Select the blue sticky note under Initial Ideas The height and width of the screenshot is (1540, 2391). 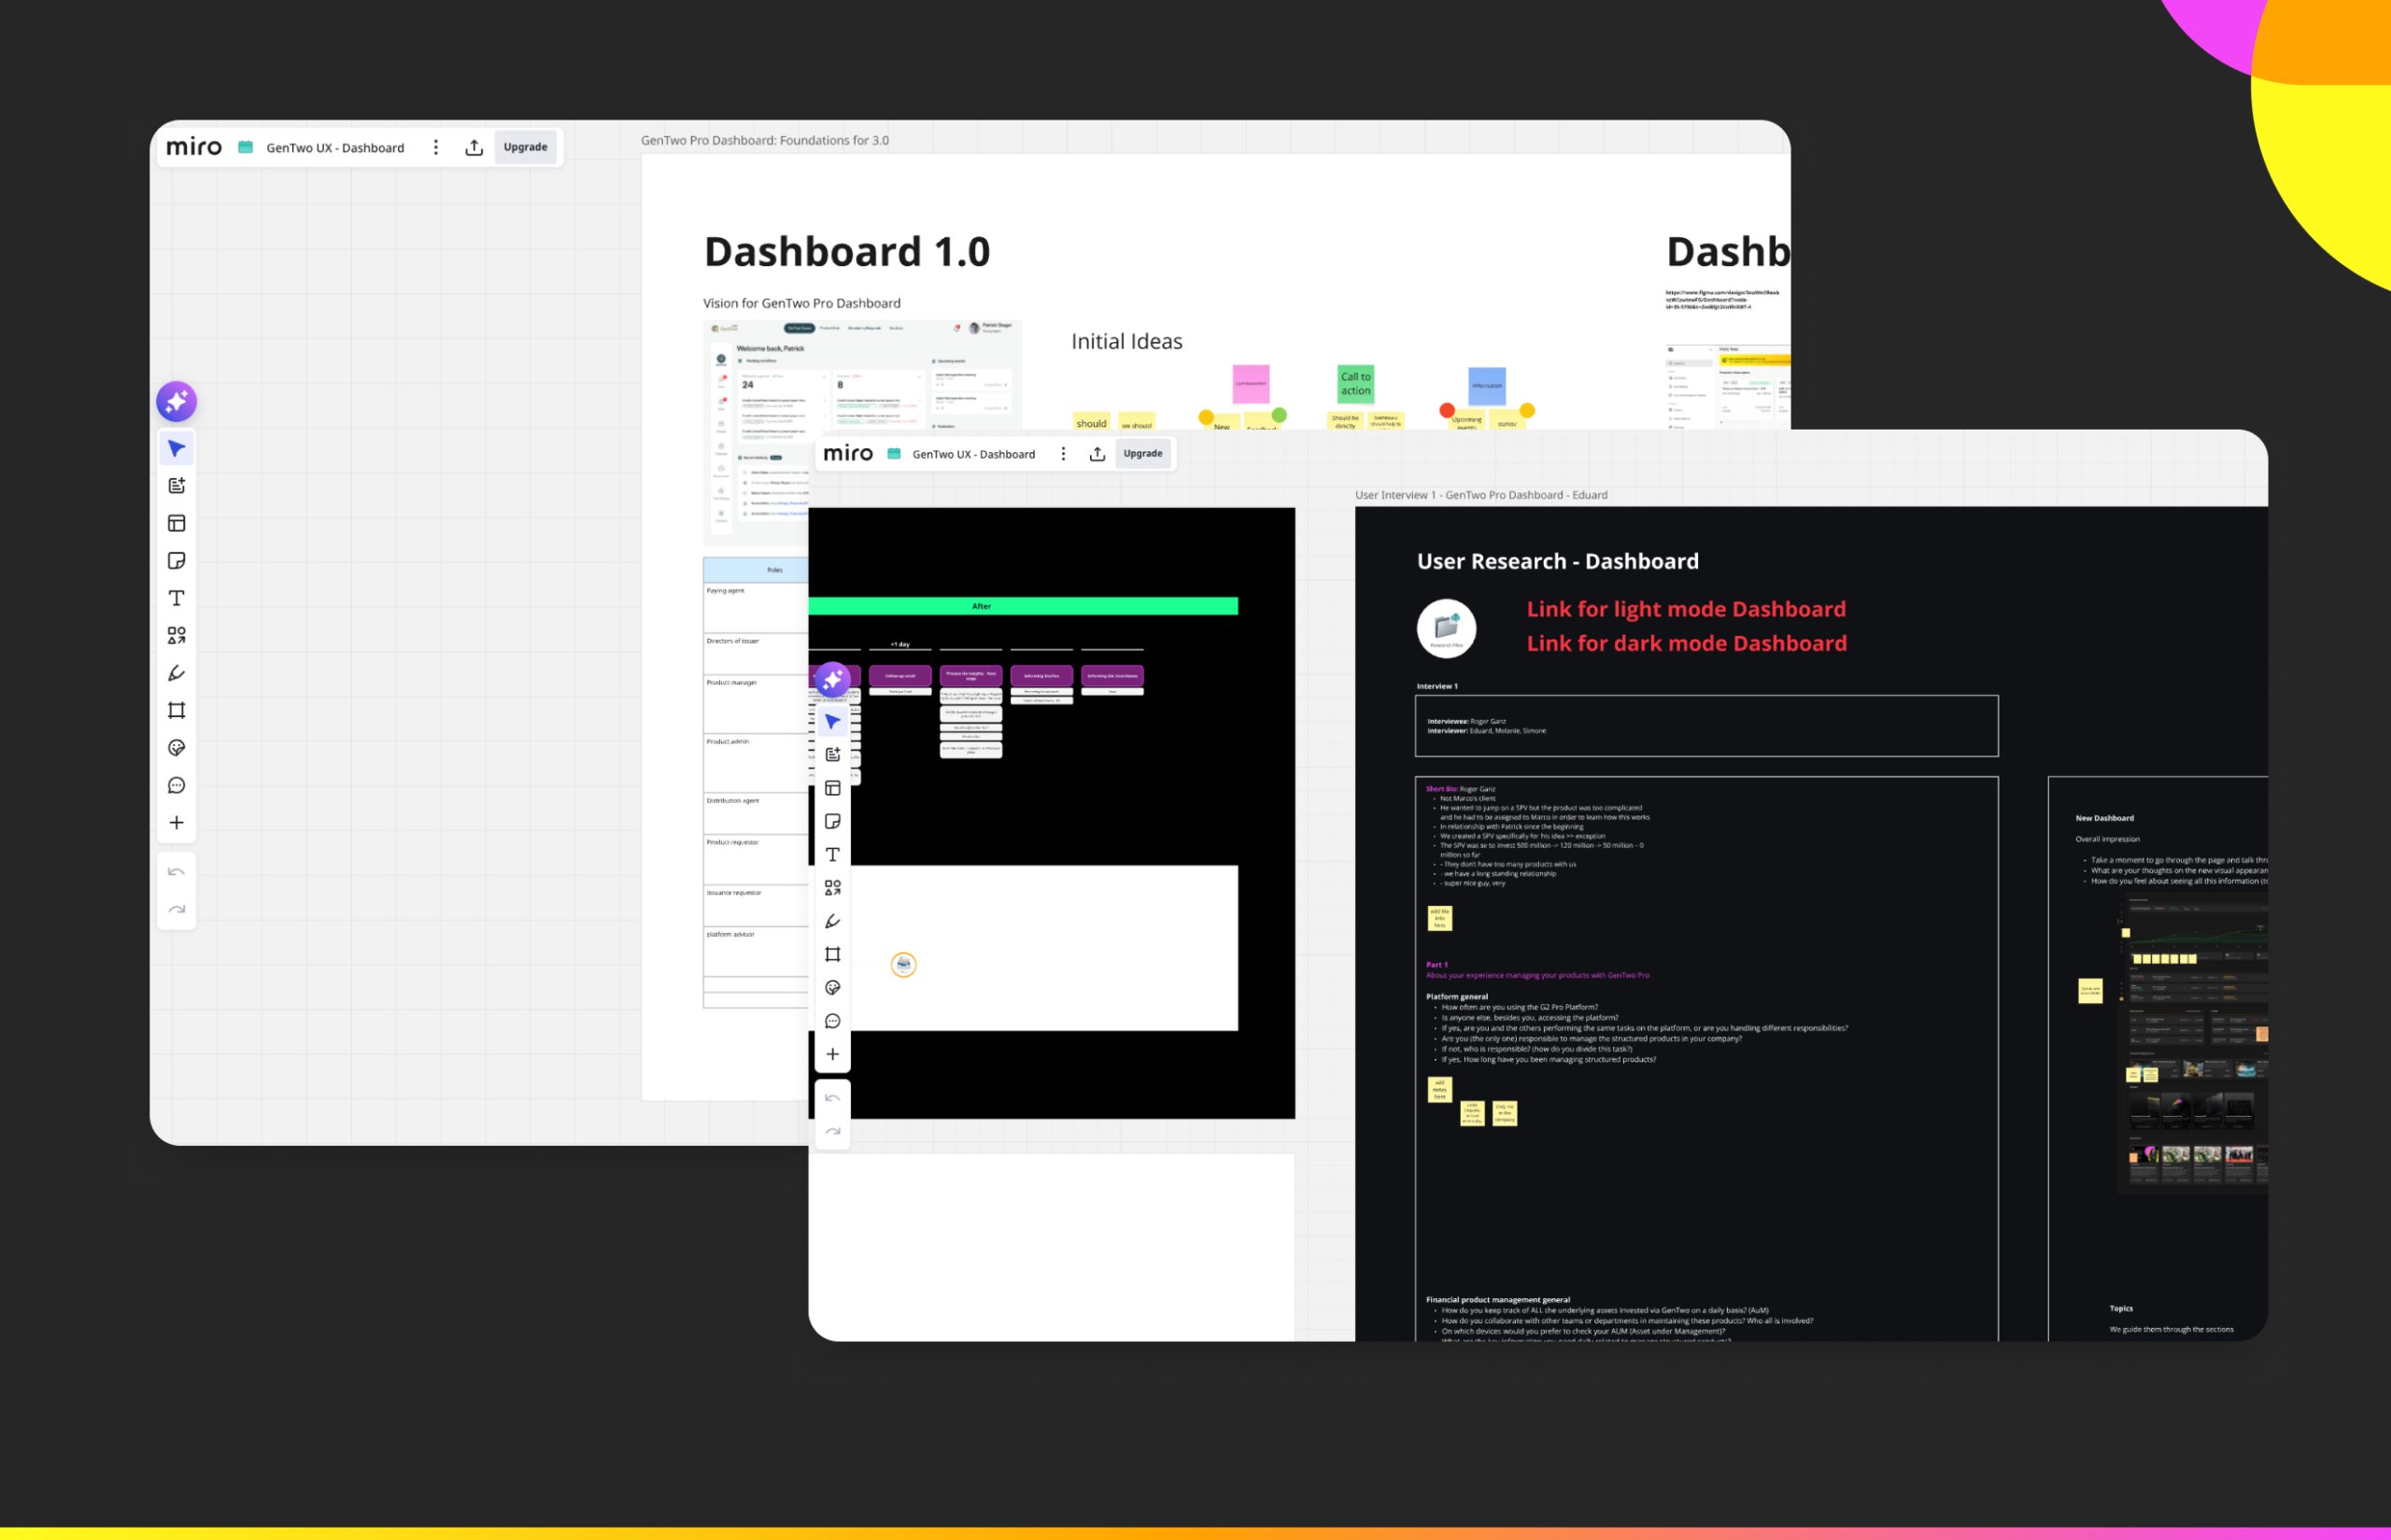pyautogui.click(x=1486, y=386)
